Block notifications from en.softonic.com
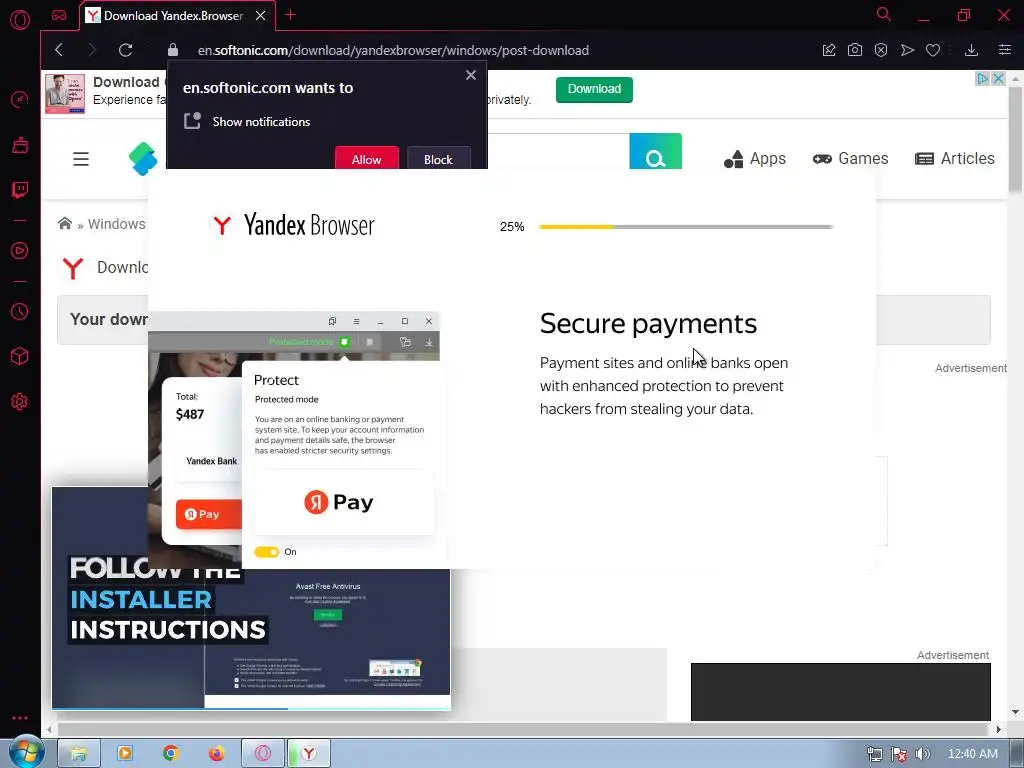 click(x=438, y=159)
